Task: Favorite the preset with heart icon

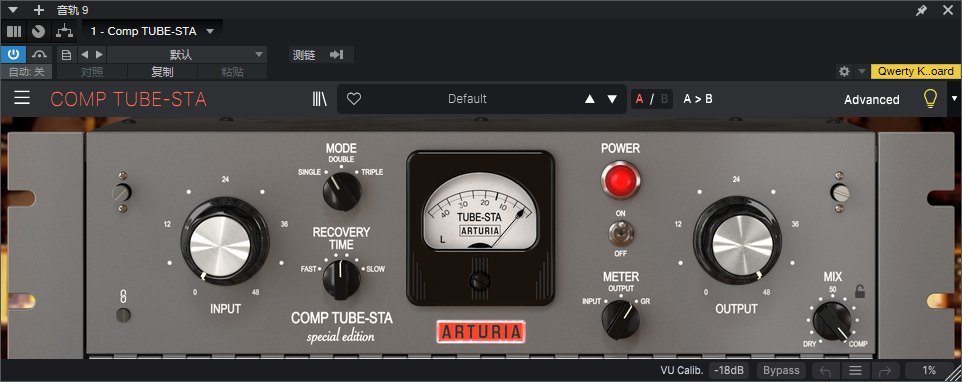Action: [x=354, y=99]
